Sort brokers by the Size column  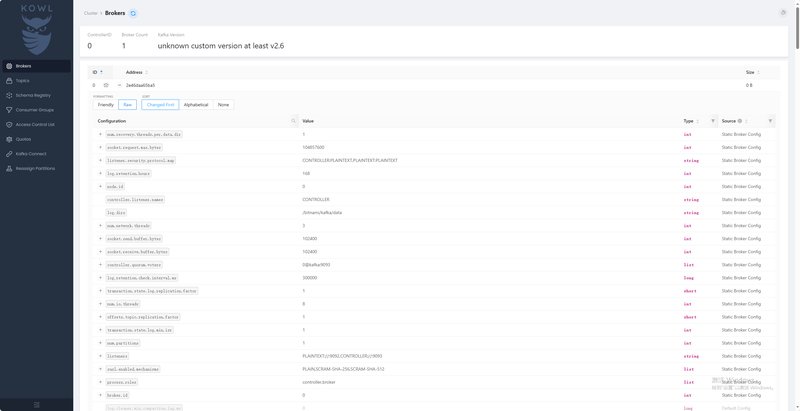point(750,72)
